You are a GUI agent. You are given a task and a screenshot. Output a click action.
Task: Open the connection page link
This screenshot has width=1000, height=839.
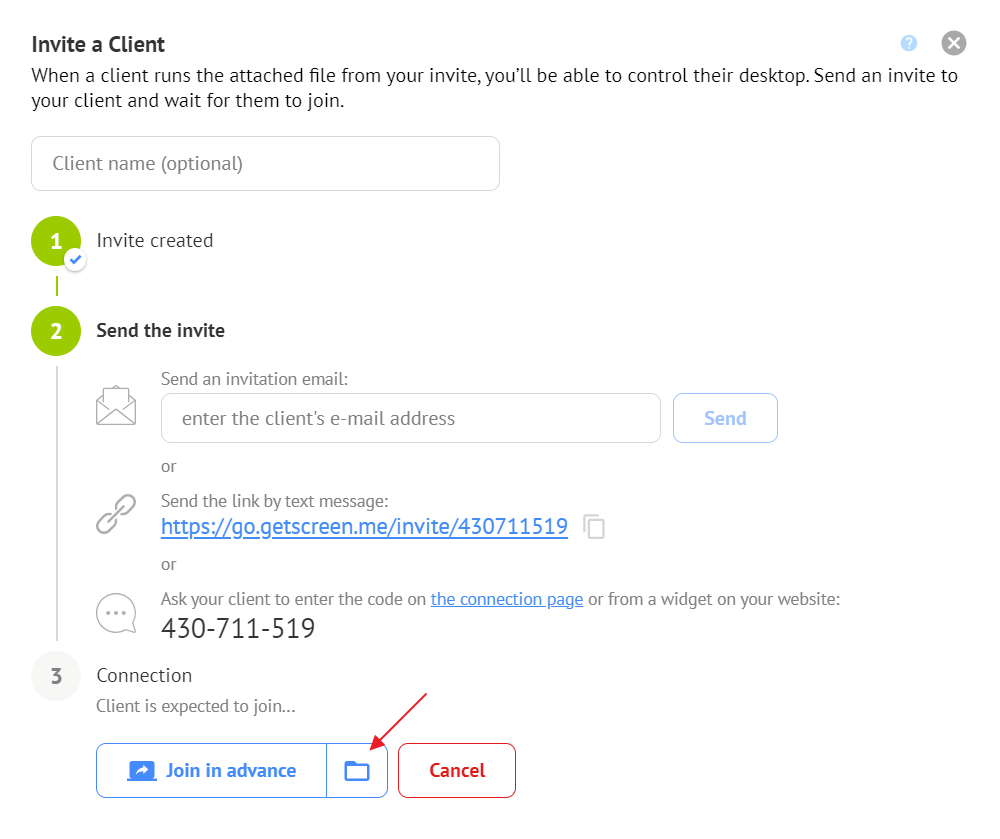[x=506, y=599]
